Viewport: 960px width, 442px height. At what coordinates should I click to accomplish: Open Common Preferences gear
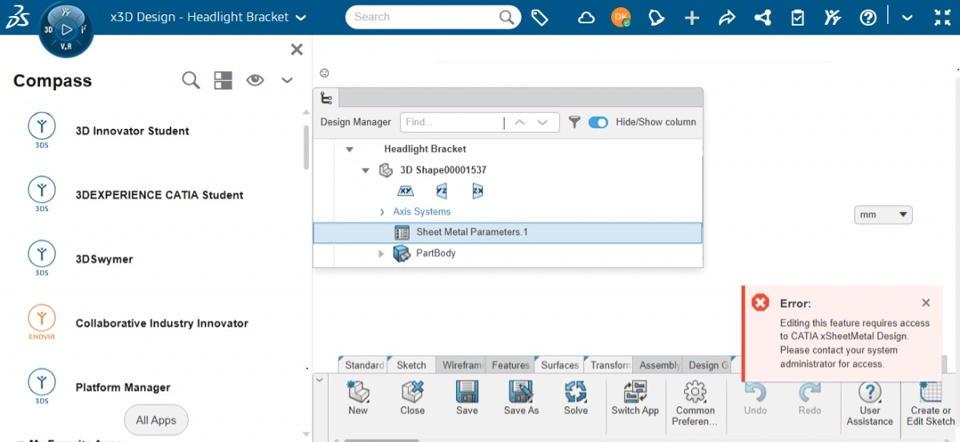click(x=695, y=403)
